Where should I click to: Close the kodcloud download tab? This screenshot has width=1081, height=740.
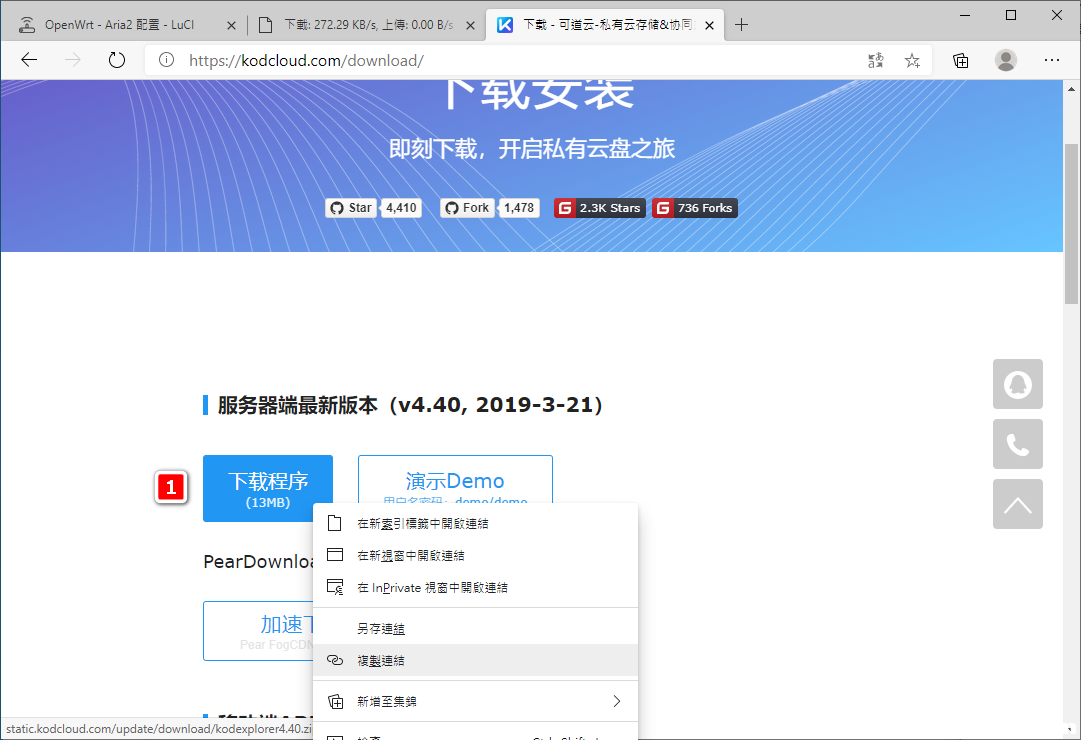(709, 26)
